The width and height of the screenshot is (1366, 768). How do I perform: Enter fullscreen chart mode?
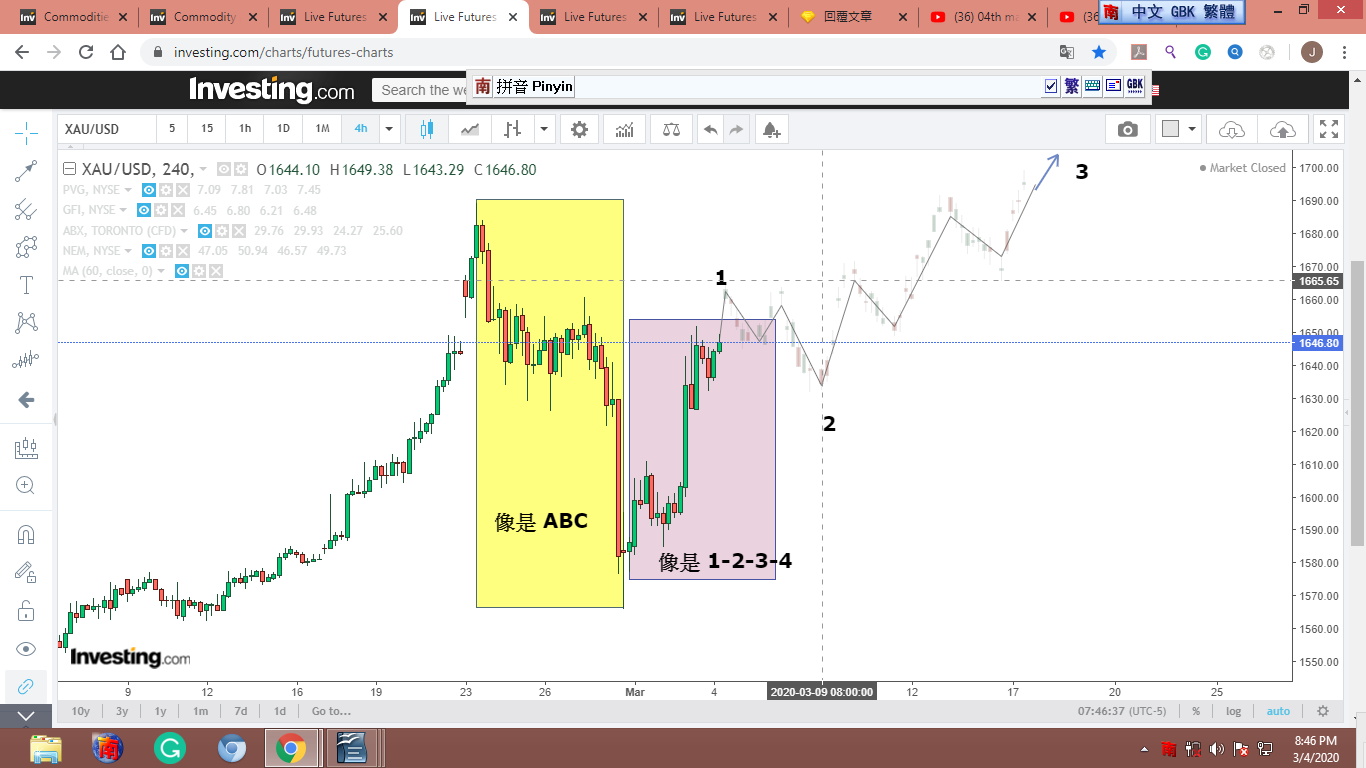point(1328,129)
